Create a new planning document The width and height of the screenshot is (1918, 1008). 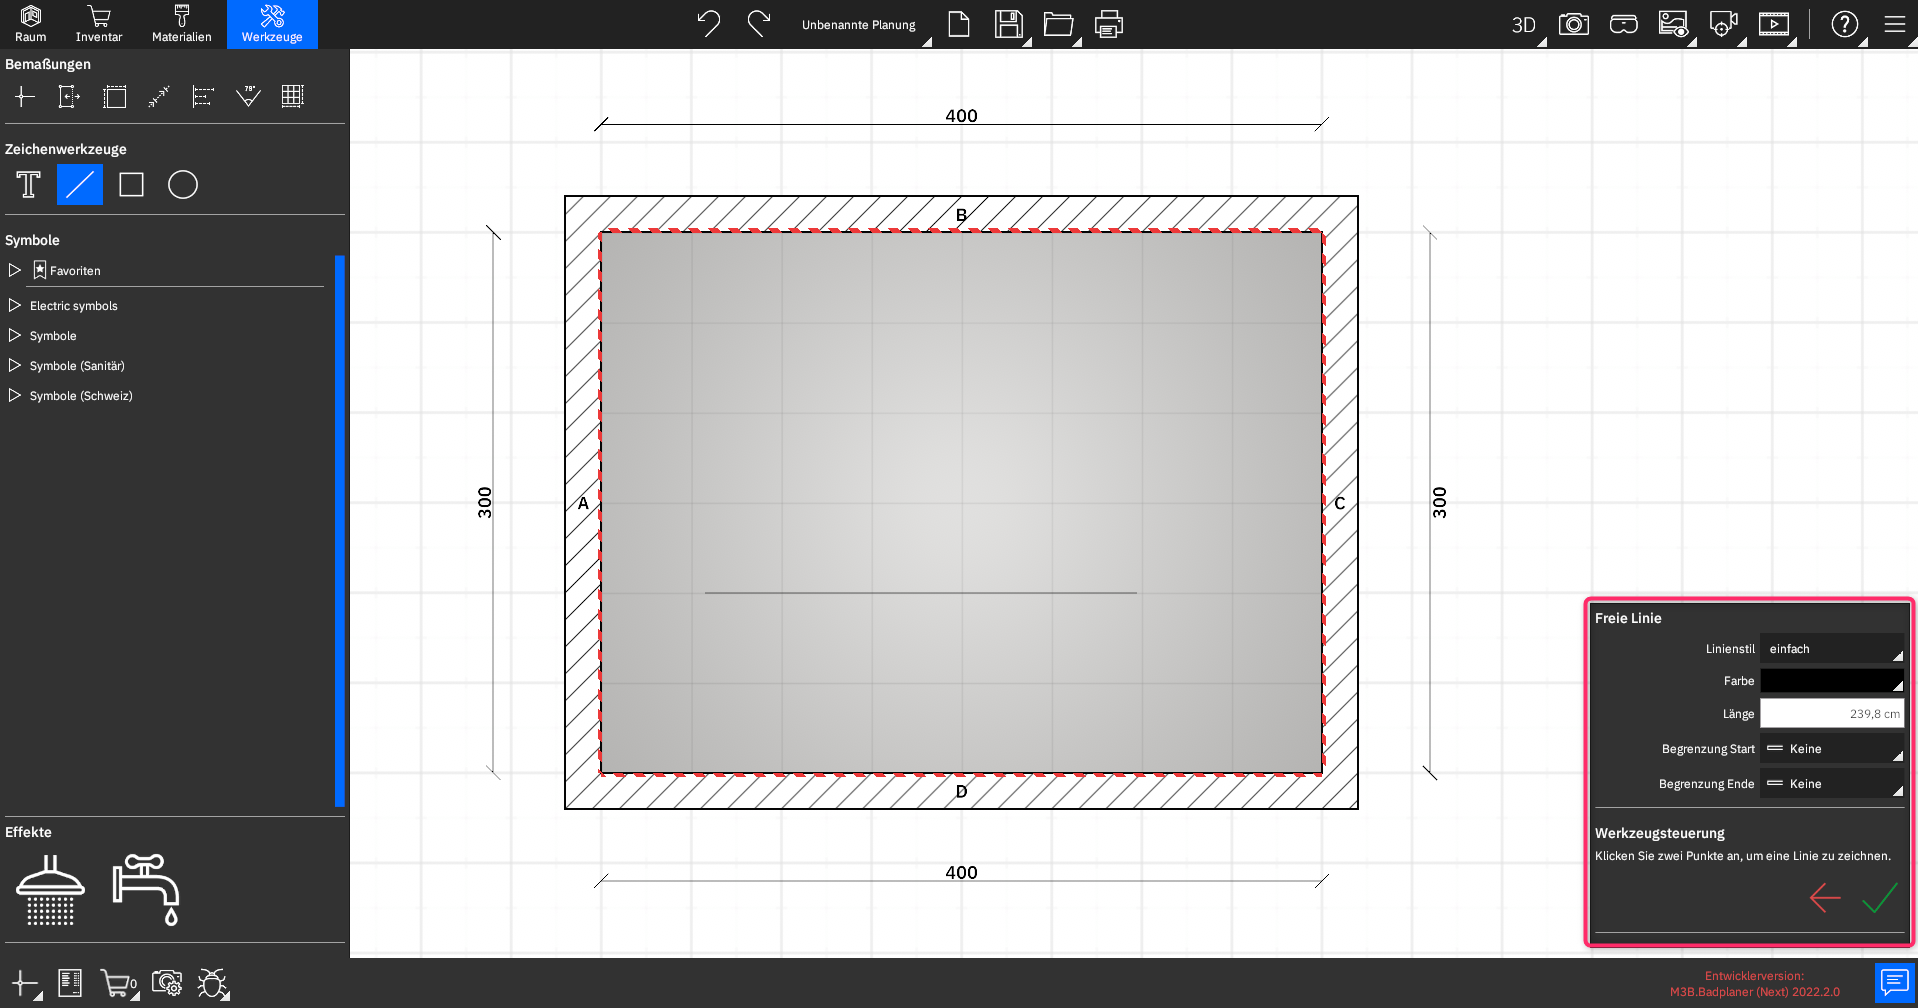click(959, 24)
